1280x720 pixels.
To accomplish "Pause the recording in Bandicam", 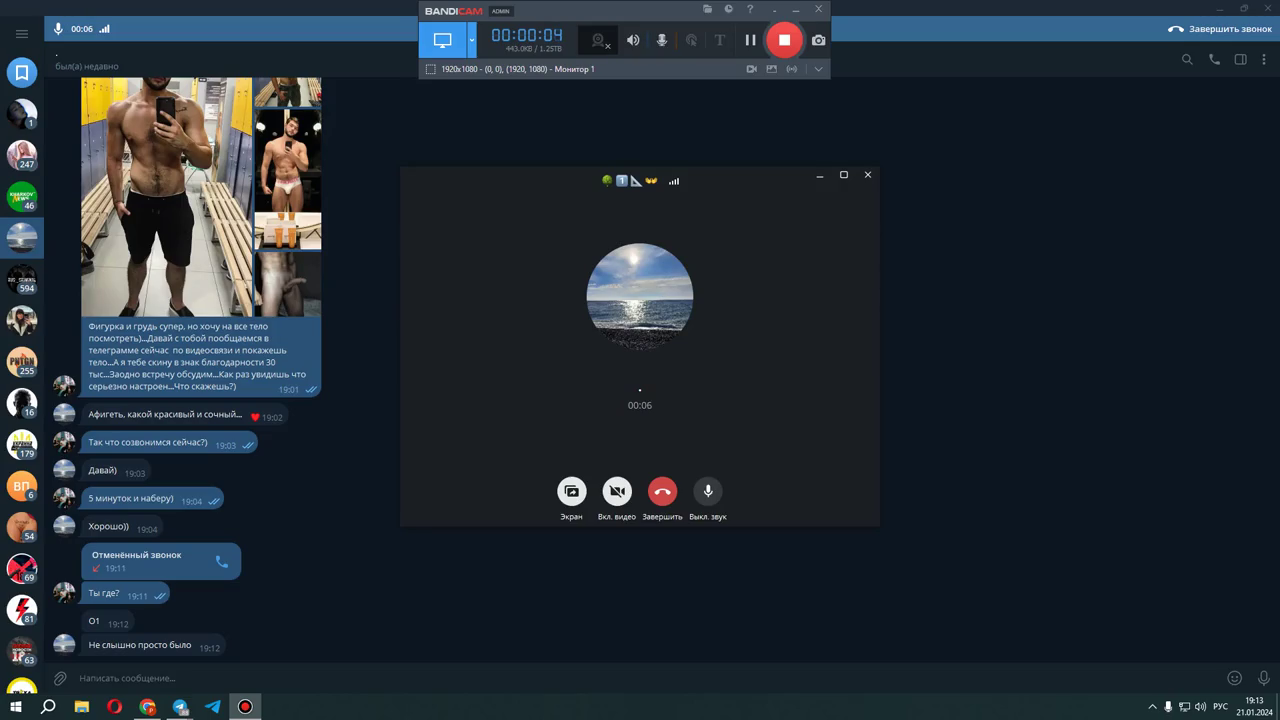I will (x=750, y=40).
